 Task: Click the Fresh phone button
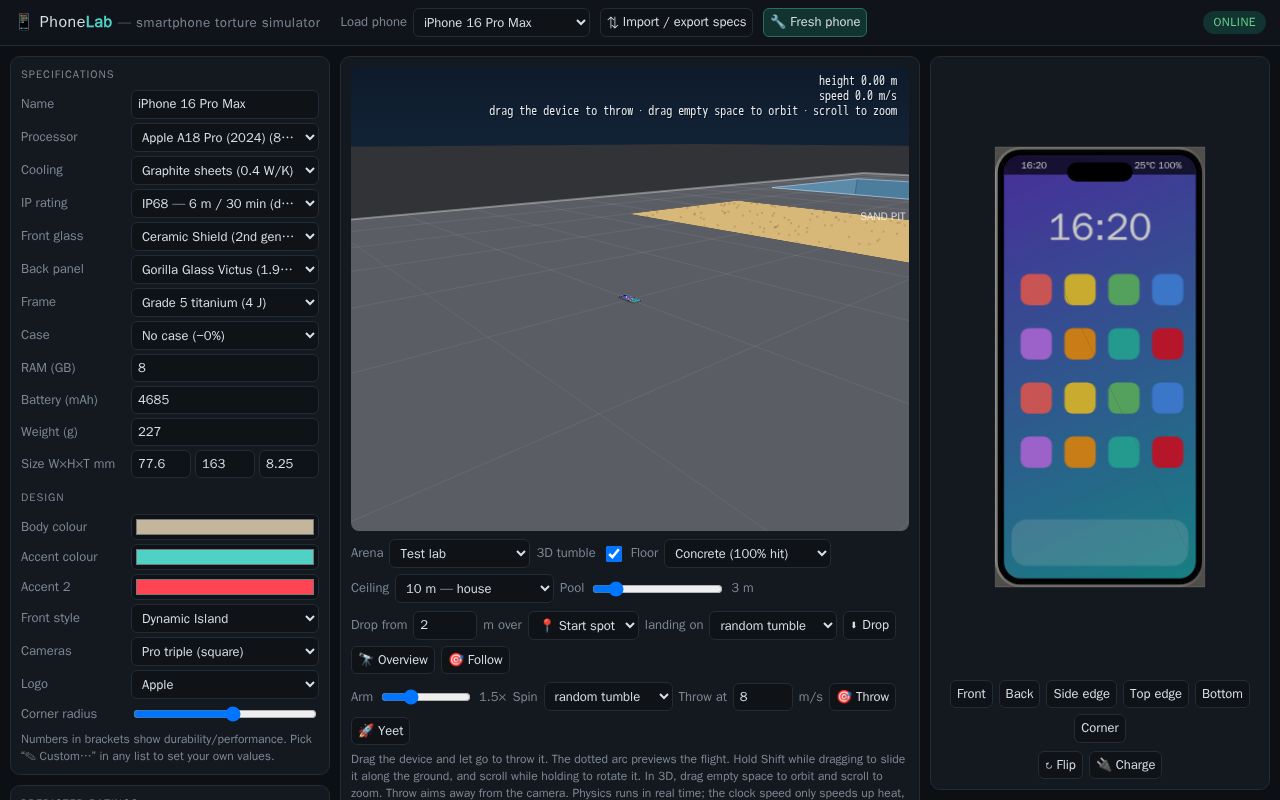(815, 22)
